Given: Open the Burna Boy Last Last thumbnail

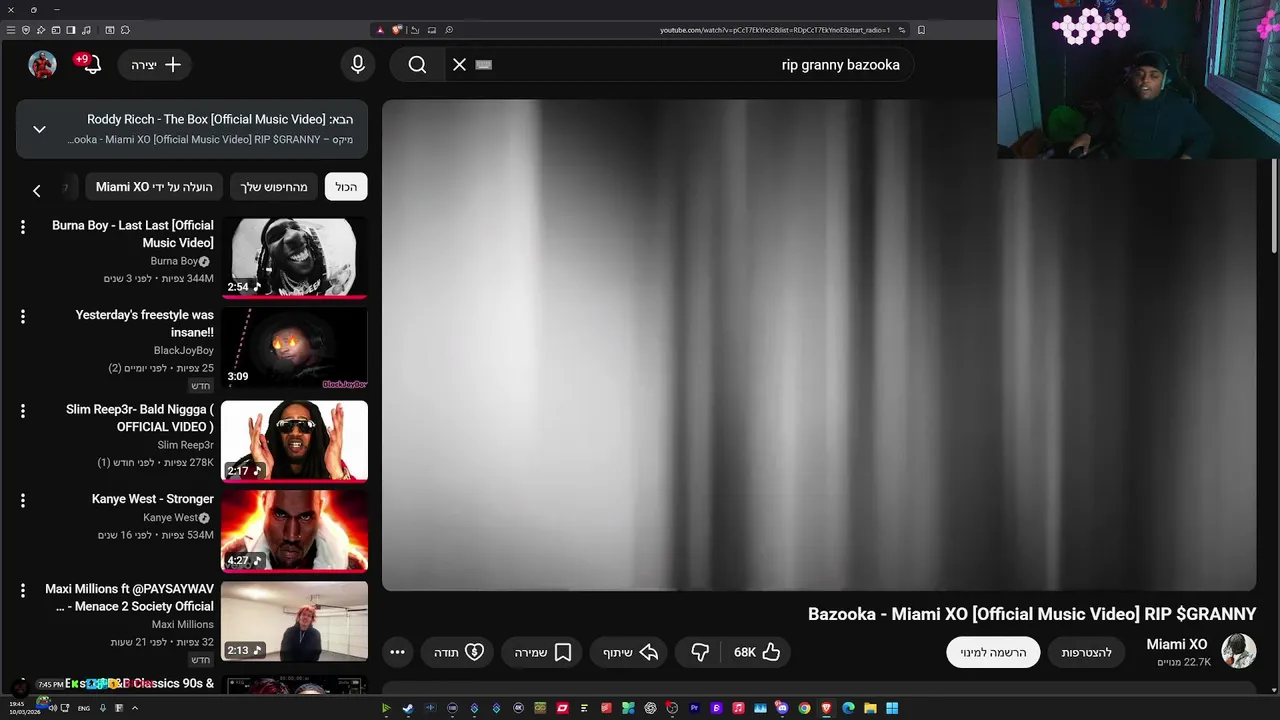Looking at the screenshot, I should click(x=294, y=257).
